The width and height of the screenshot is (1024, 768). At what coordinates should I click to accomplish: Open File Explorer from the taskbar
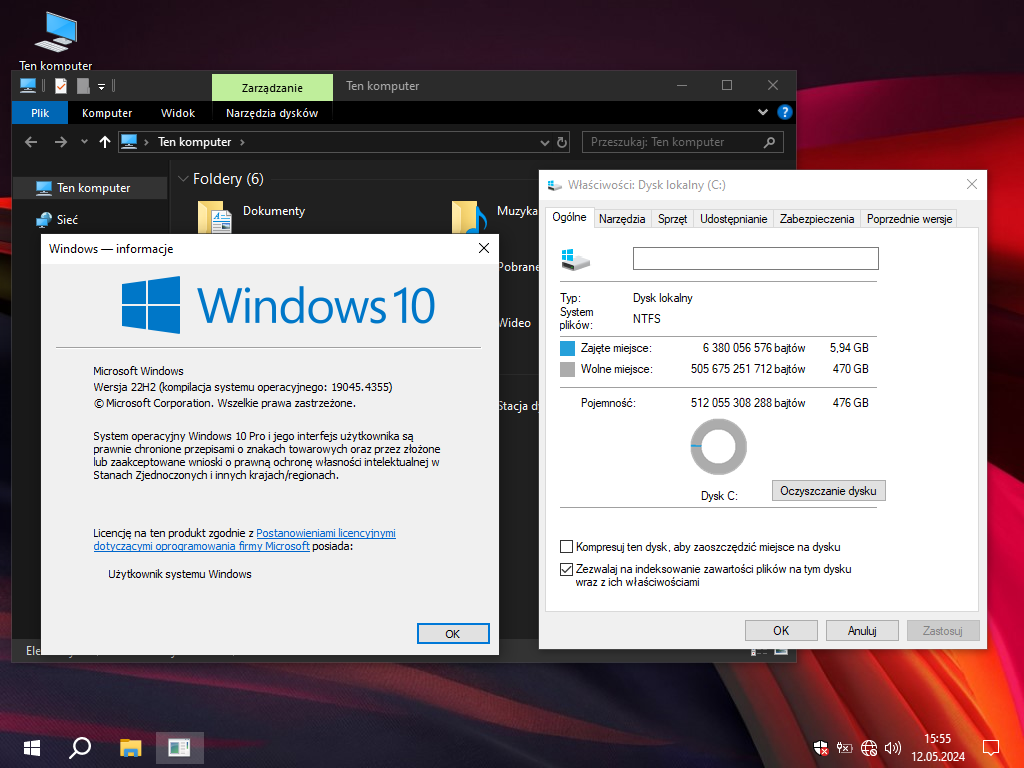click(x=130, y=747)
